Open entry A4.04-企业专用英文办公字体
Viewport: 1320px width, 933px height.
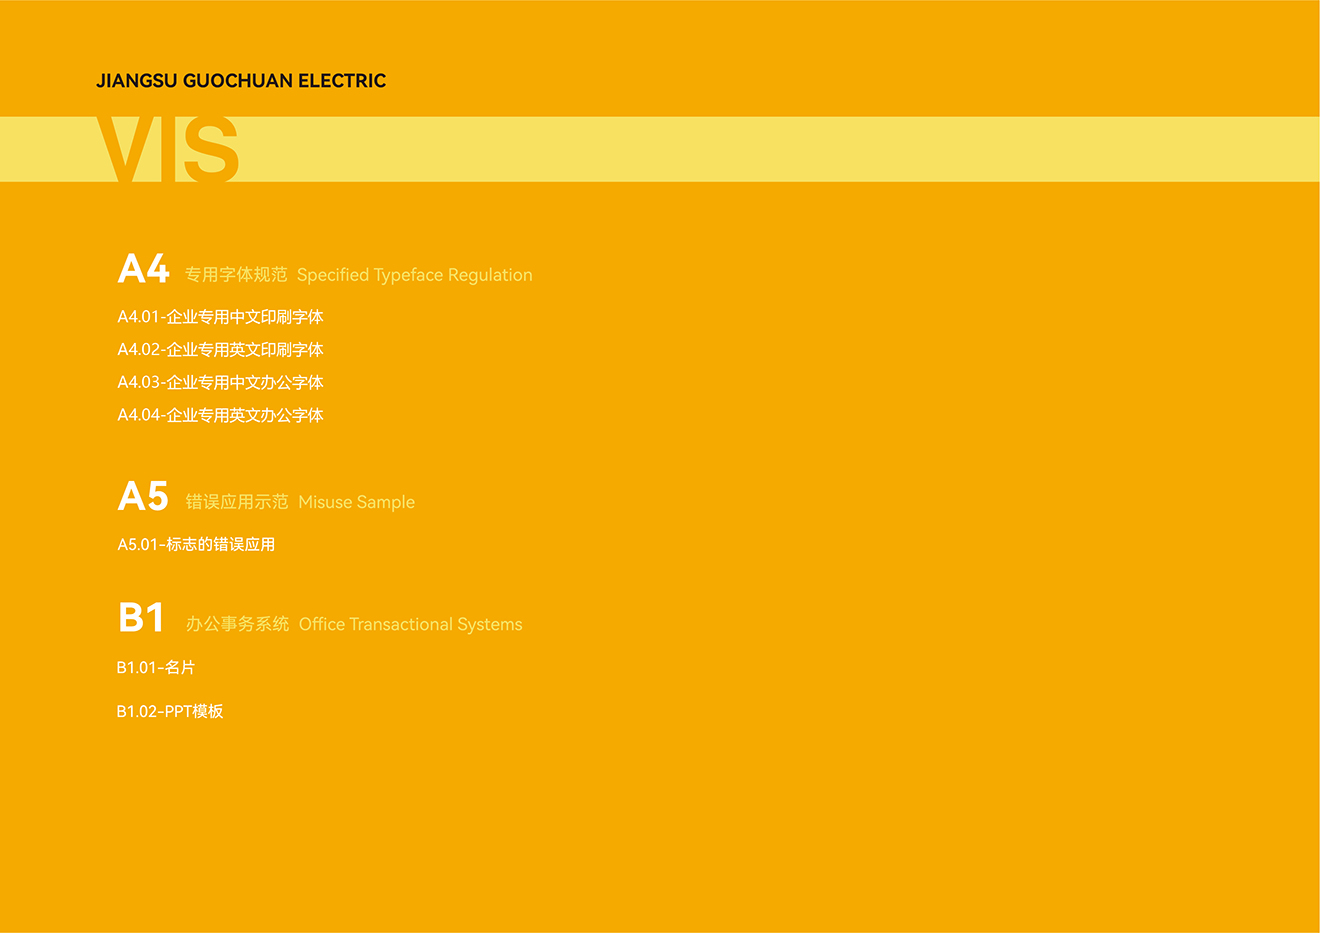point(220,415)
